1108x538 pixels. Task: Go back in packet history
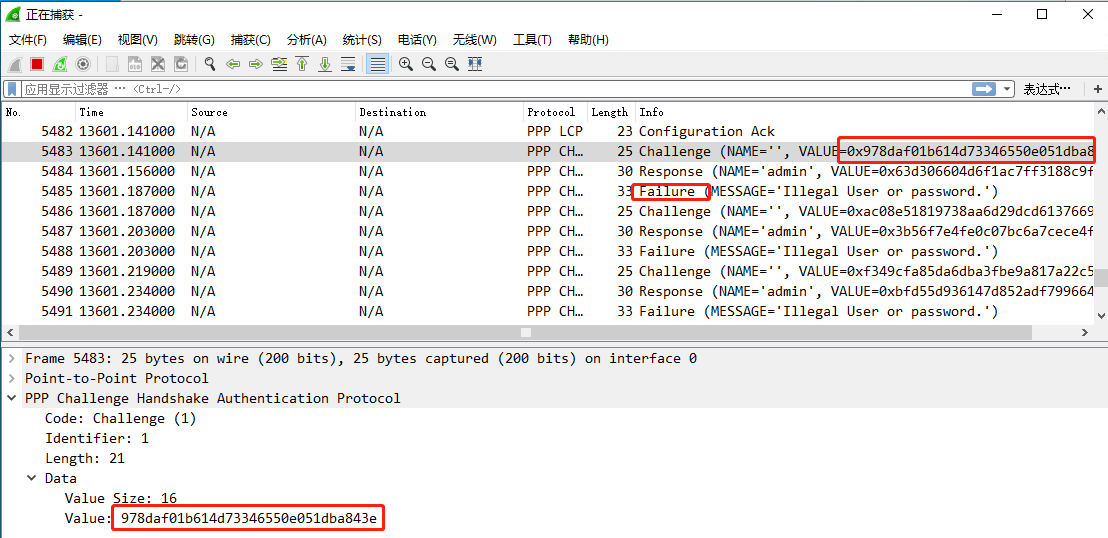pos(232,64)
